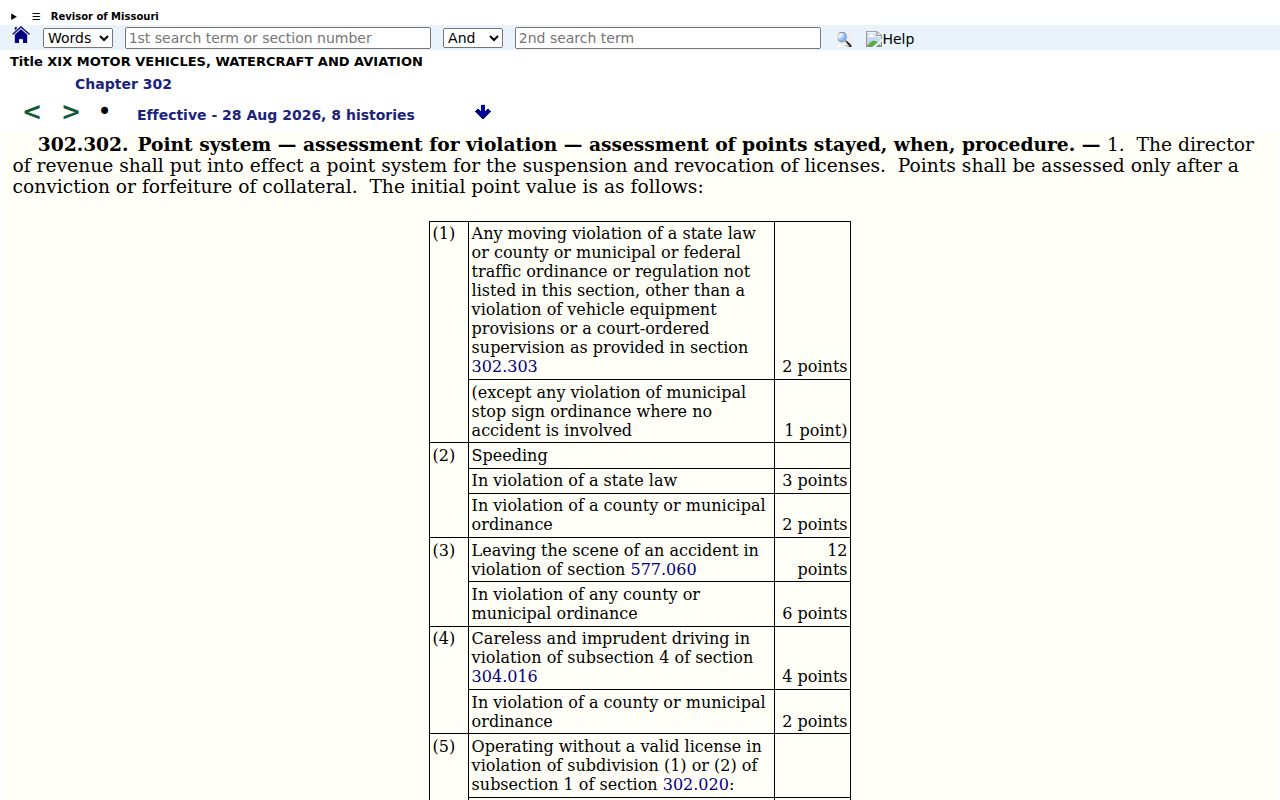Follow the section 302.303 link
This screenshot has height=800, width=1280.
pyautogui.click(x=504, y=366)
